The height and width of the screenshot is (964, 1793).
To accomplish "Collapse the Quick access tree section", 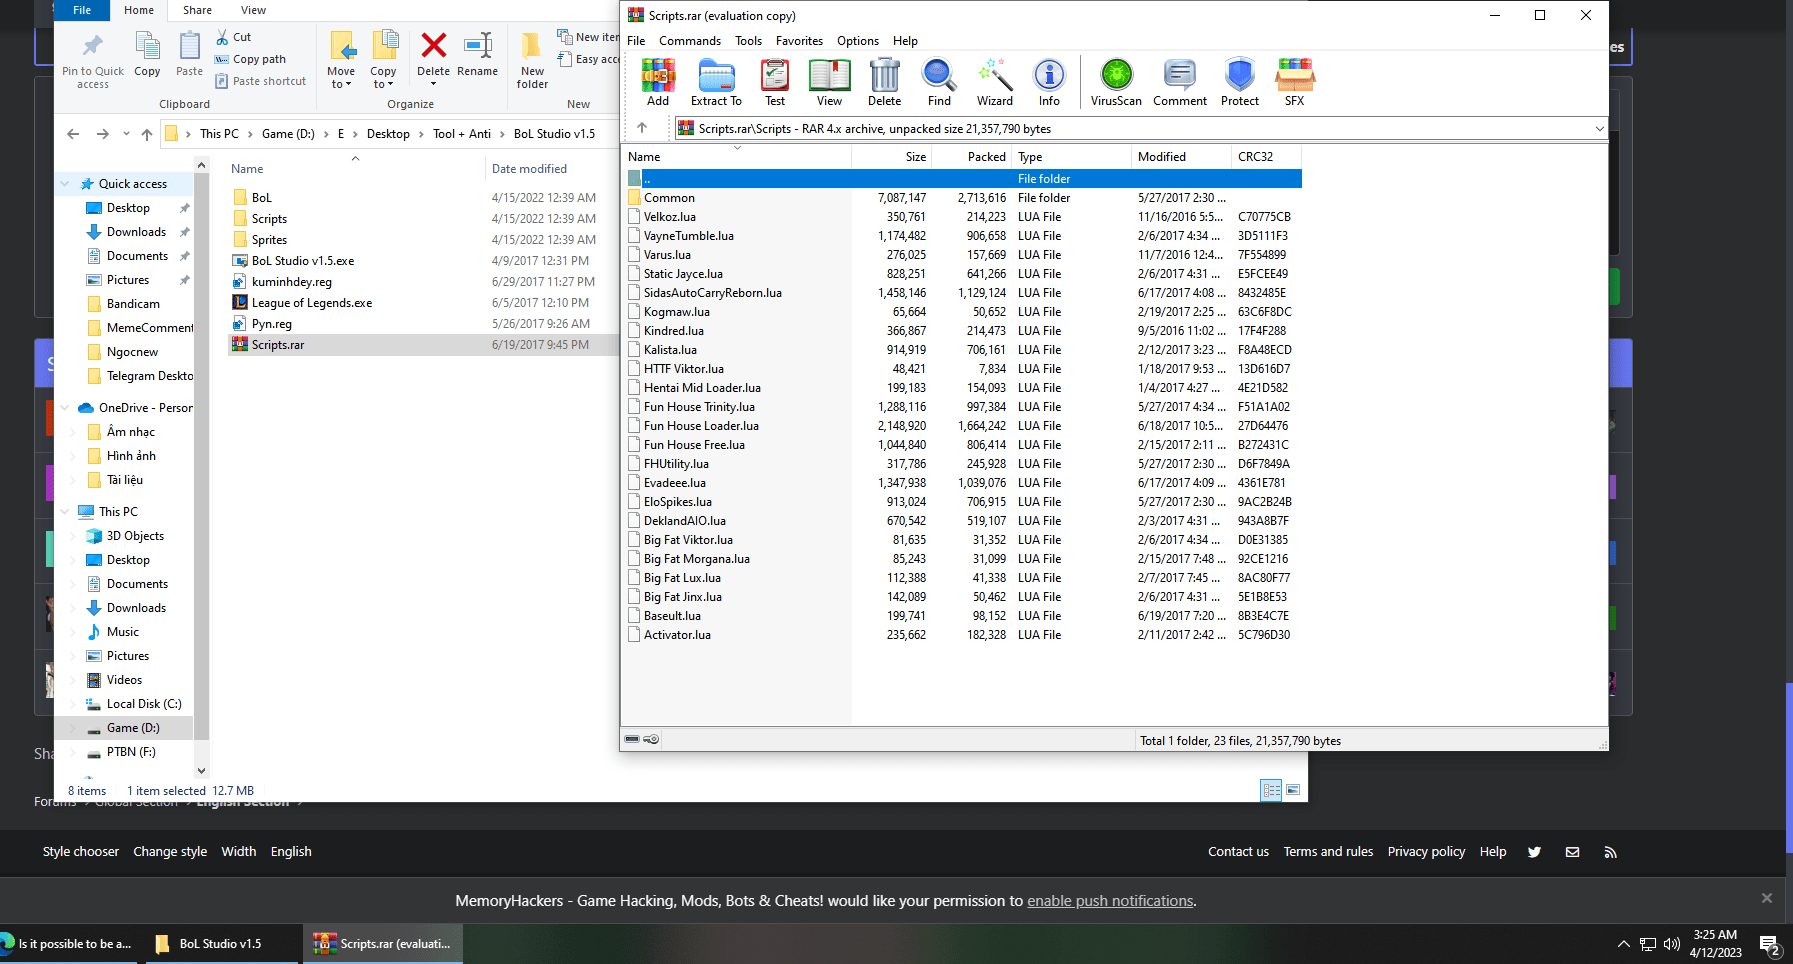I will 65,184.
